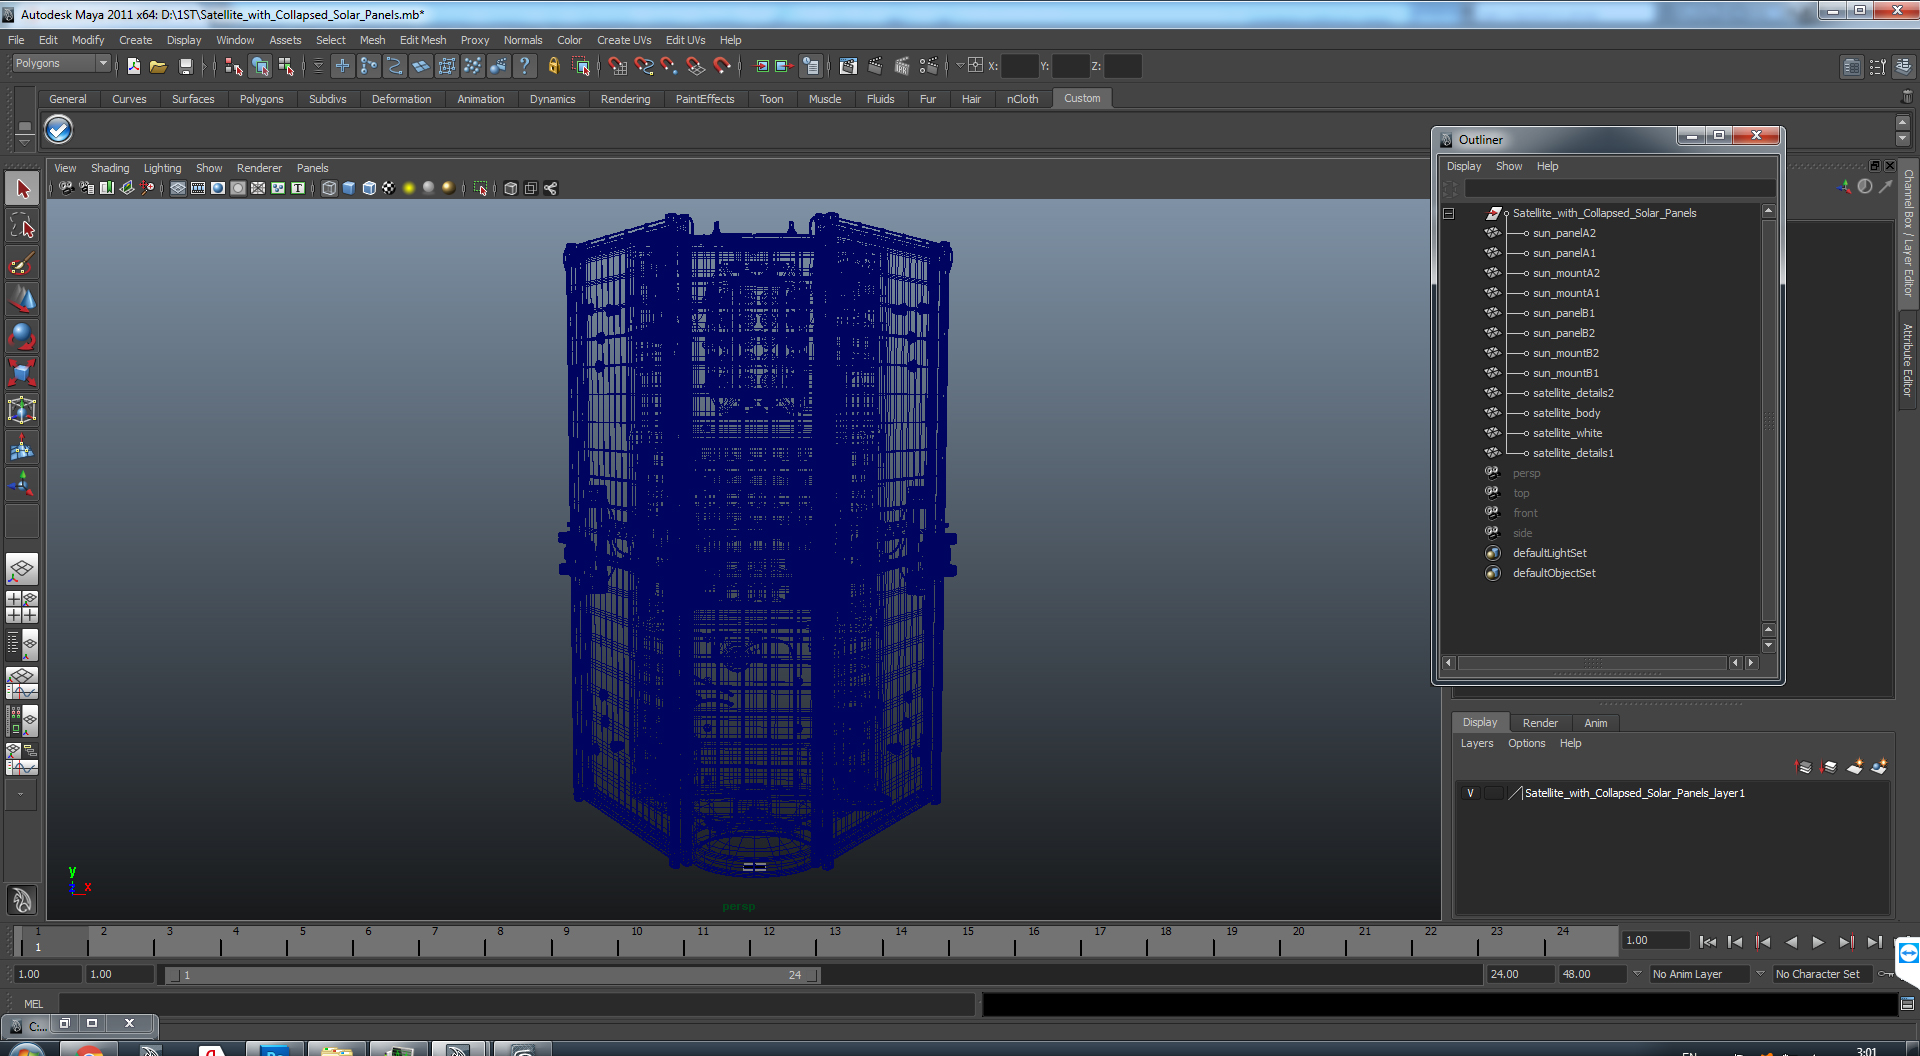Toggle the viewport grid icon
Viewport: 1920px width, 1056px height.
(x=178, y=188)
